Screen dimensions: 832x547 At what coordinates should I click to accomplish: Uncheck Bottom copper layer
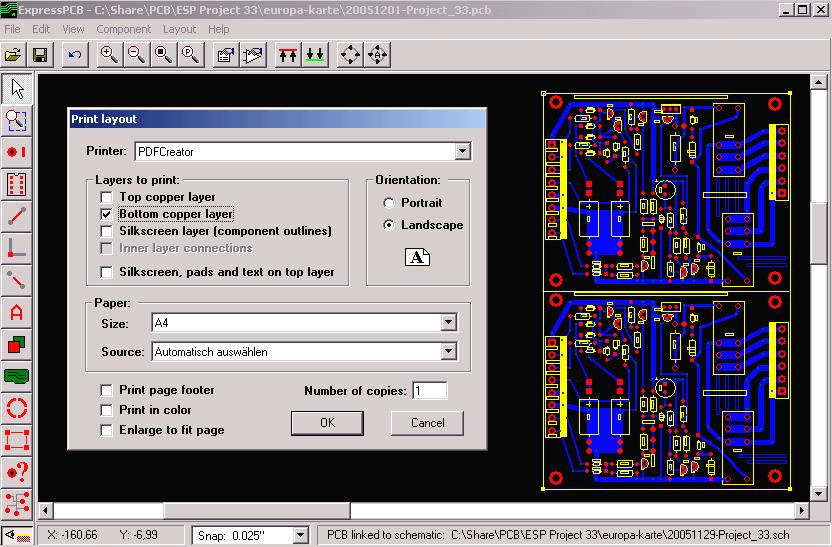click(x=107, y=214)
